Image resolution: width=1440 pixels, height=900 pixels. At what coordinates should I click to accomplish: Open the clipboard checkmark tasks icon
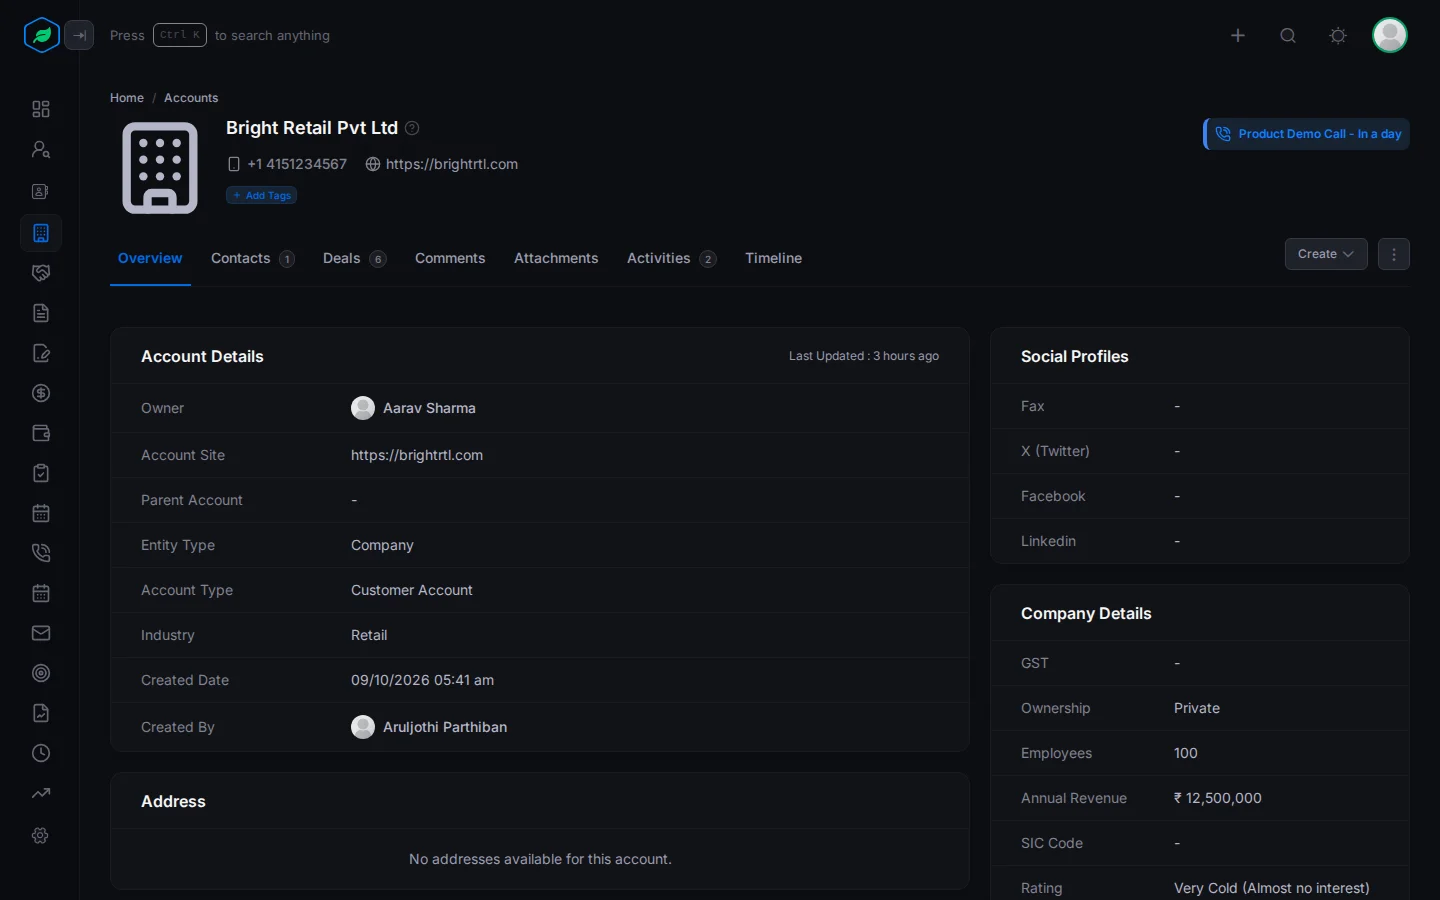coord(41,473)
